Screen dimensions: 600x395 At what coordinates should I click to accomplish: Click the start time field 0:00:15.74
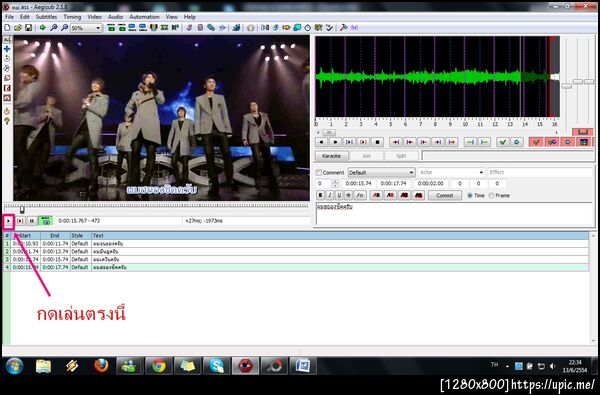tap(358, 183)
